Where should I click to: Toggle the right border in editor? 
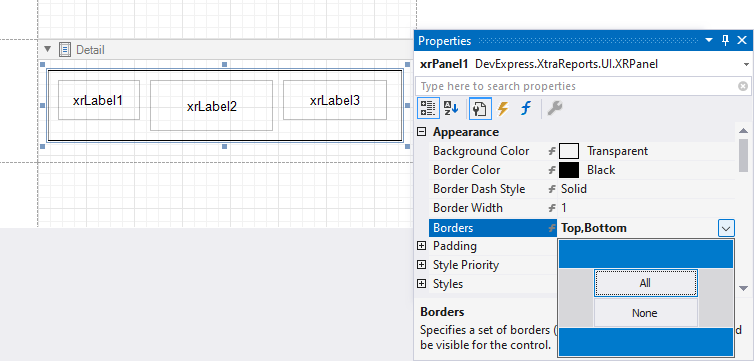point(716,298)
